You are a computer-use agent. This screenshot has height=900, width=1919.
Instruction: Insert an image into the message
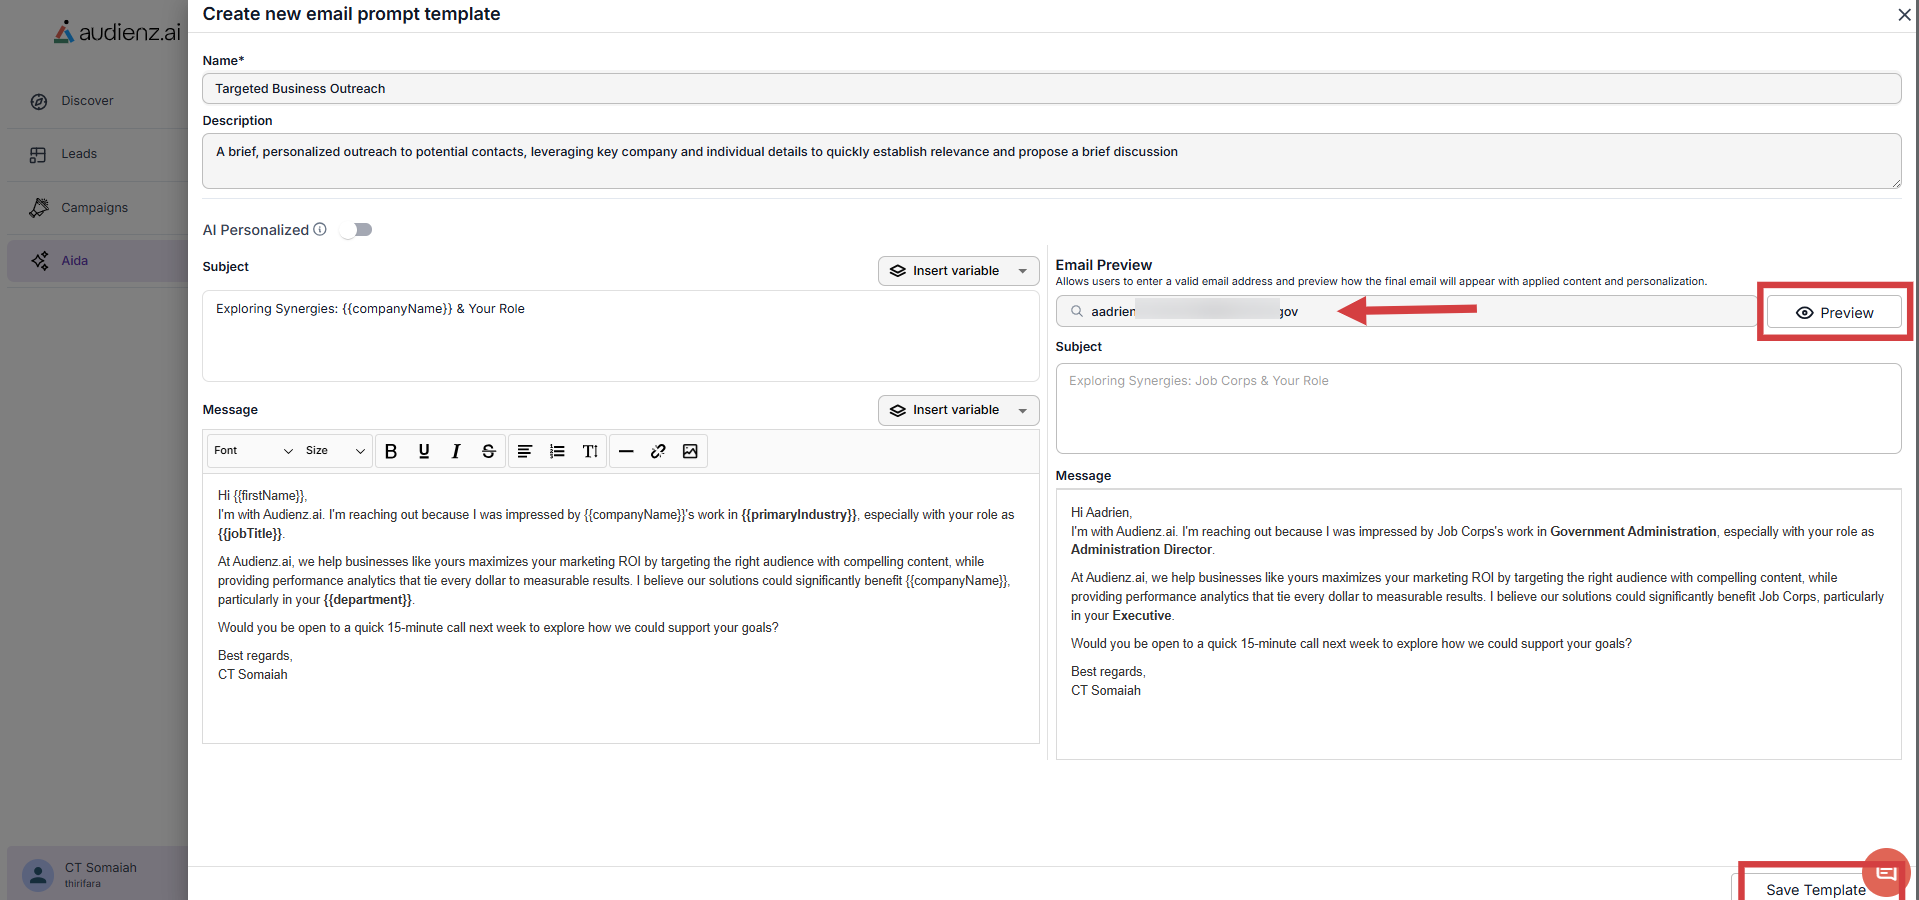pos(690,451)
